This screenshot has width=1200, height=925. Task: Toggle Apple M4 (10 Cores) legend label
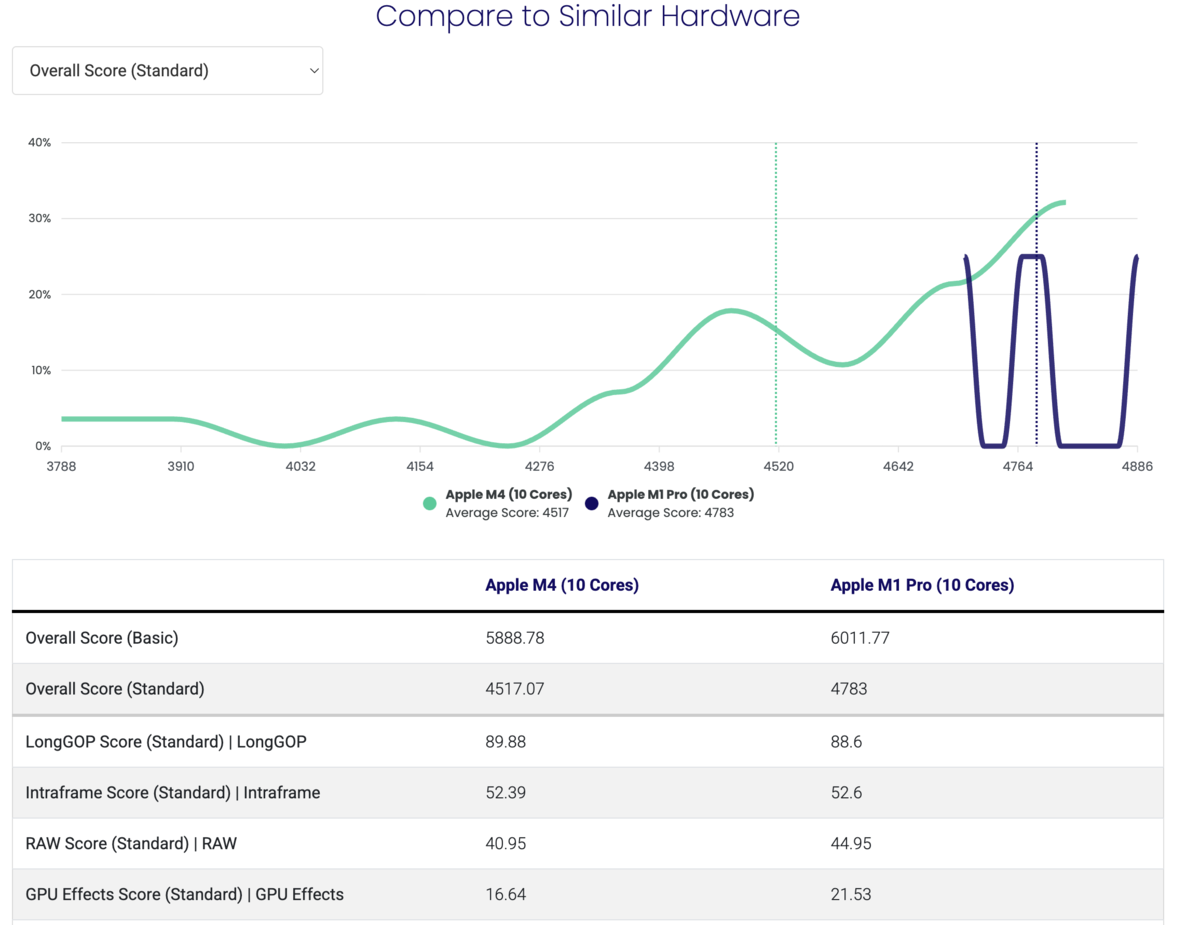[x=509, y=494]
